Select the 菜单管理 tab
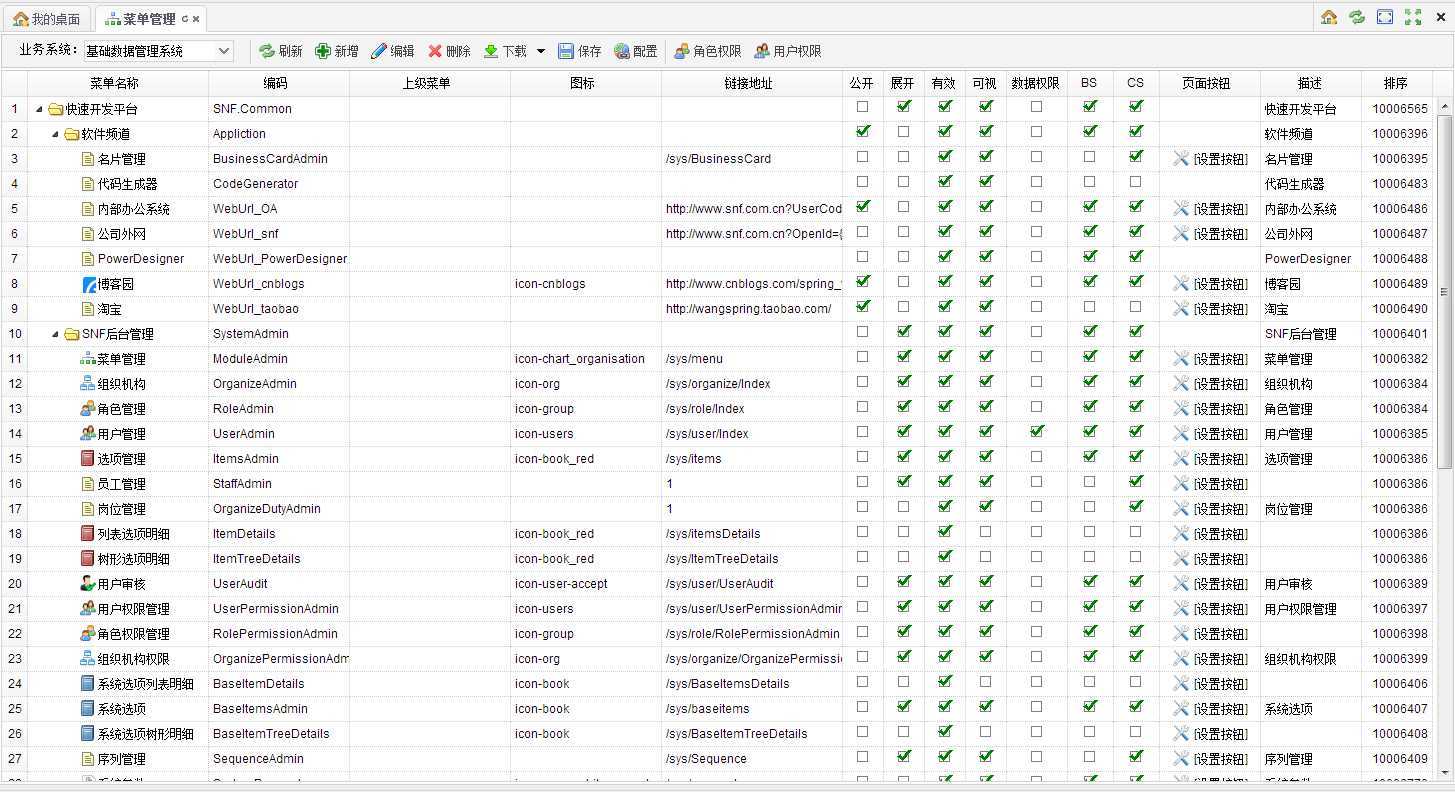1455x792 pixels. point(148,19)
